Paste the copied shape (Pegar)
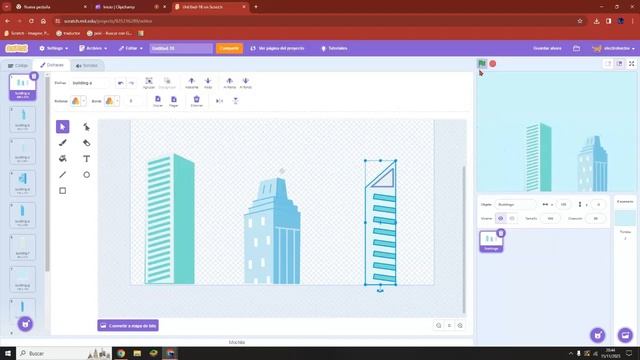640x360 pixels. click(174, 101)
